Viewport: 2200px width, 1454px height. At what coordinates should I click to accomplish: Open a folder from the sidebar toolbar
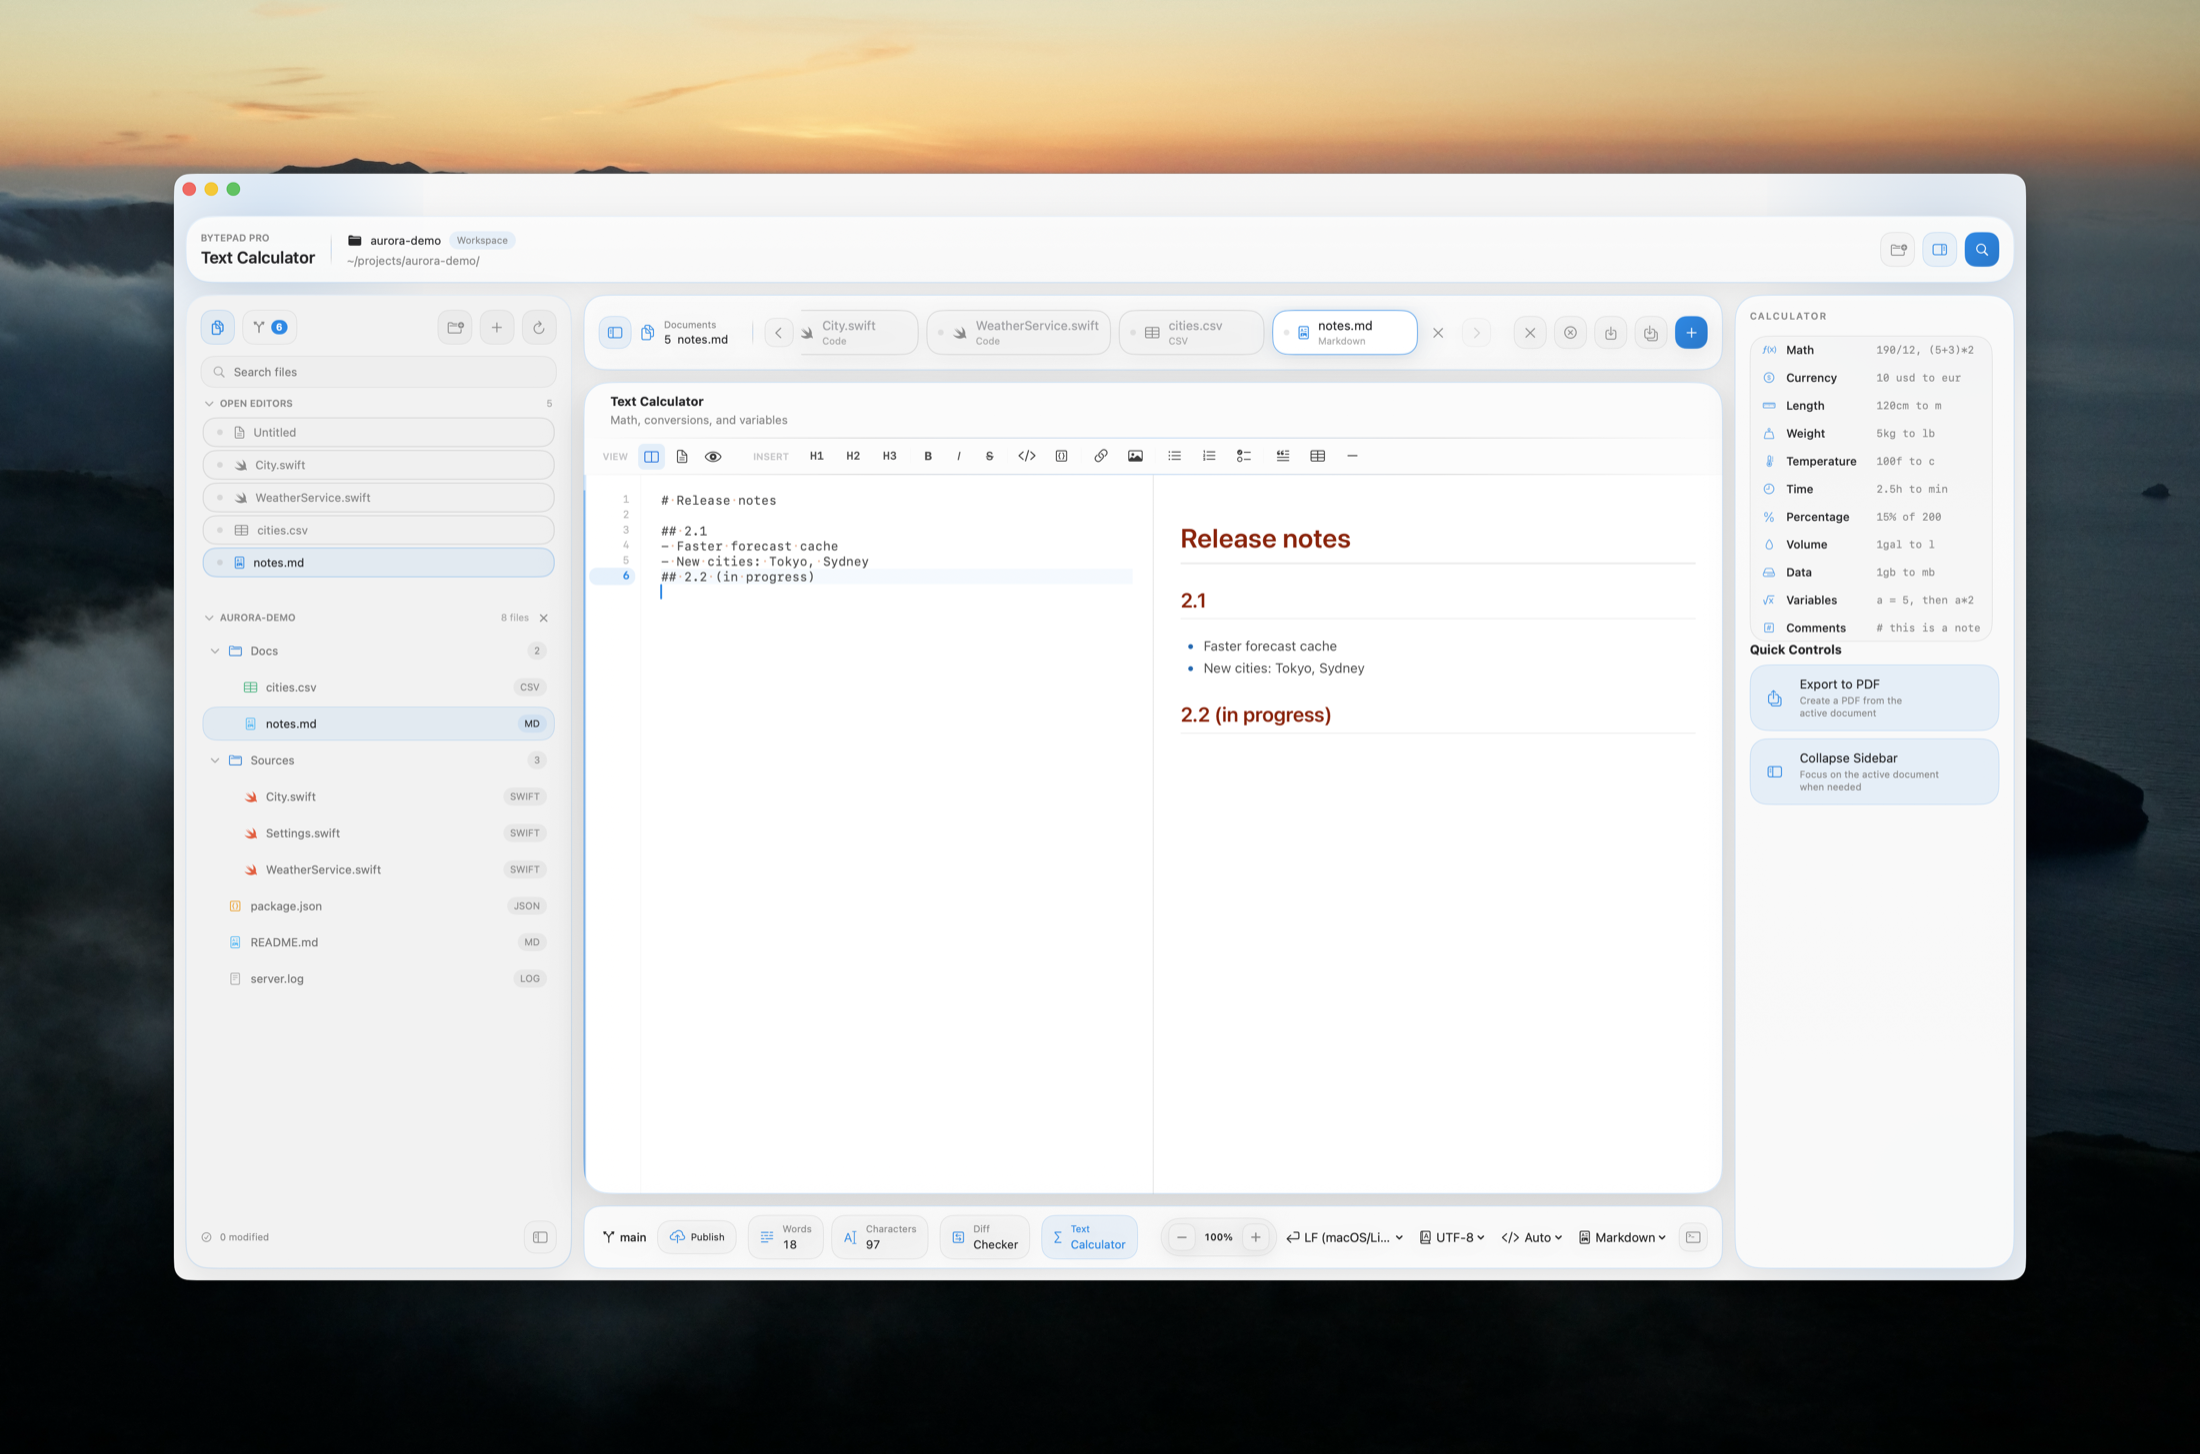coord(455,327)
